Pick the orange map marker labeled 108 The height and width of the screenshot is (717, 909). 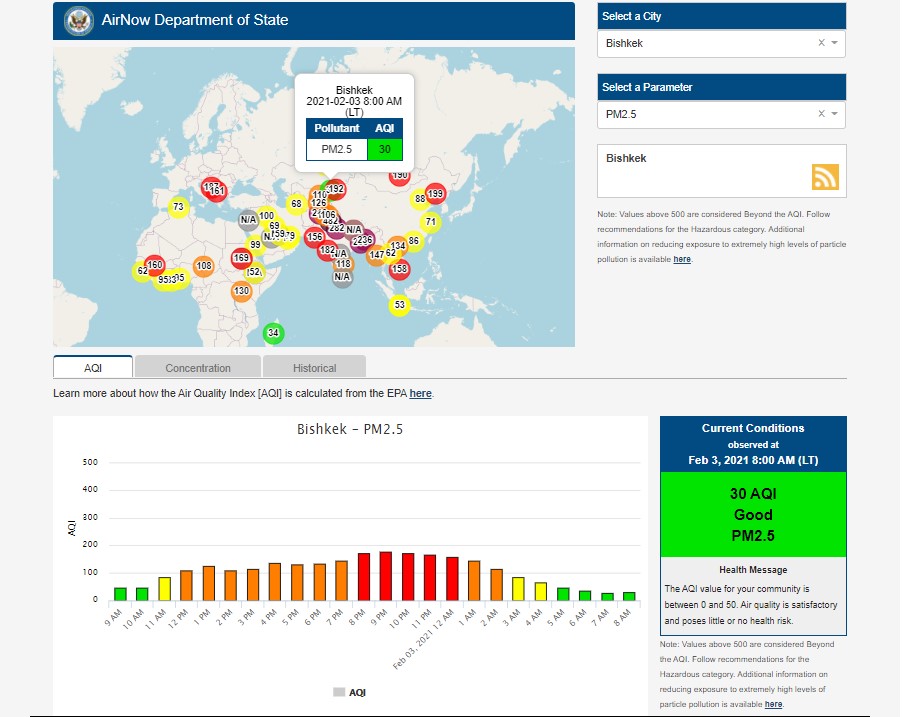pyautogui.click(x=204, y=266)
